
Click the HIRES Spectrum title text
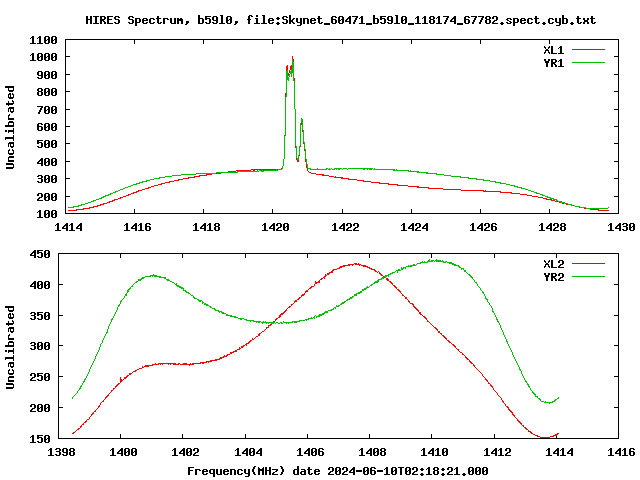click(340, 20)
